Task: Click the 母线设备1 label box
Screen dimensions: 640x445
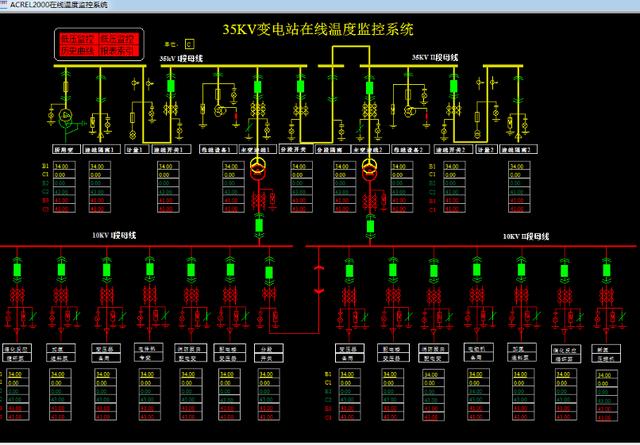Action: tap(218, 149)
